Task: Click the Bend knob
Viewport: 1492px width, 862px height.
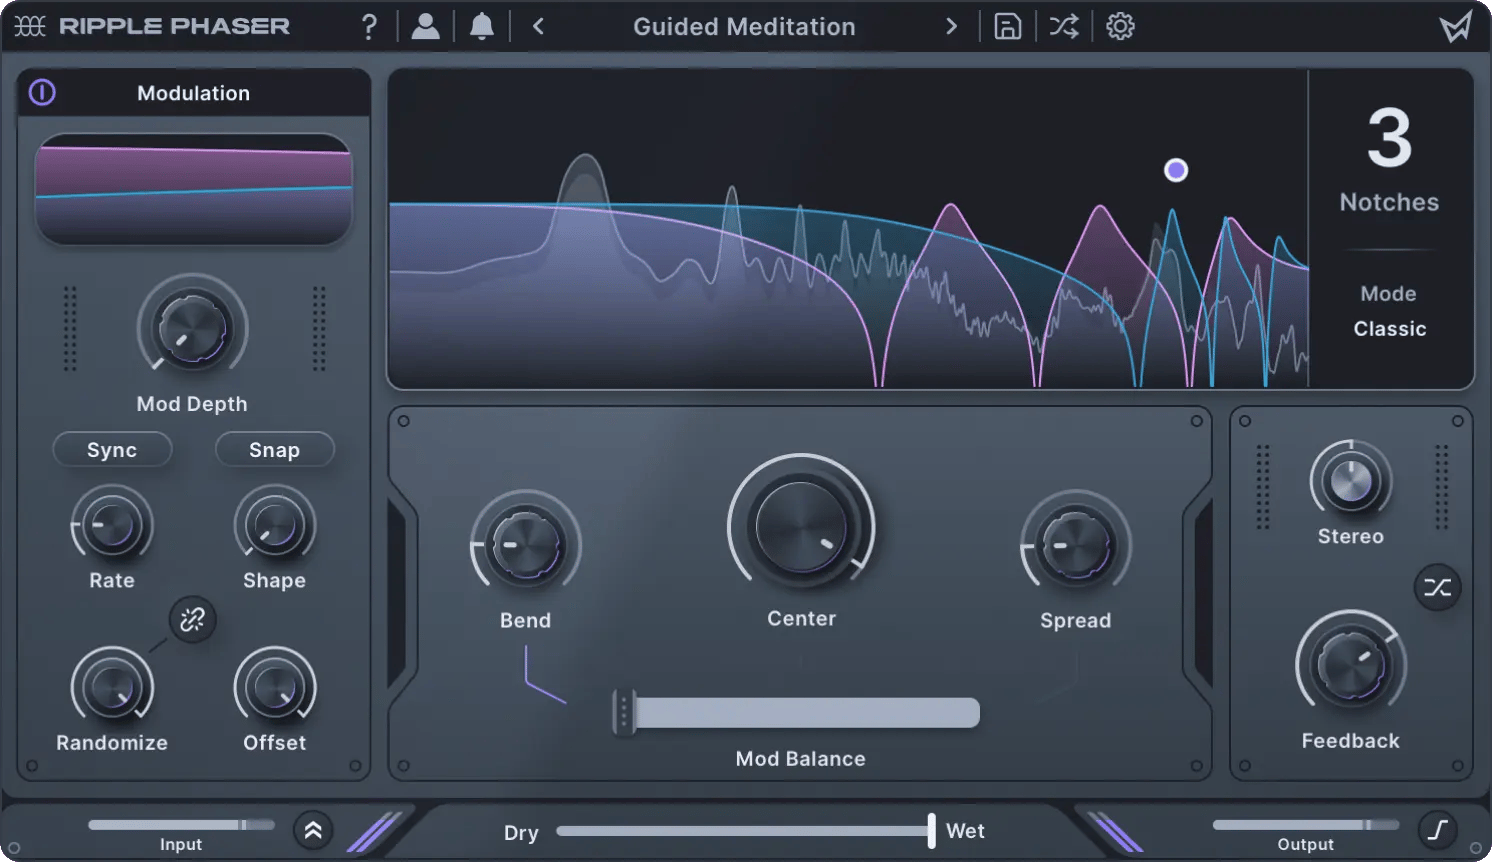Action: point(526,546)
